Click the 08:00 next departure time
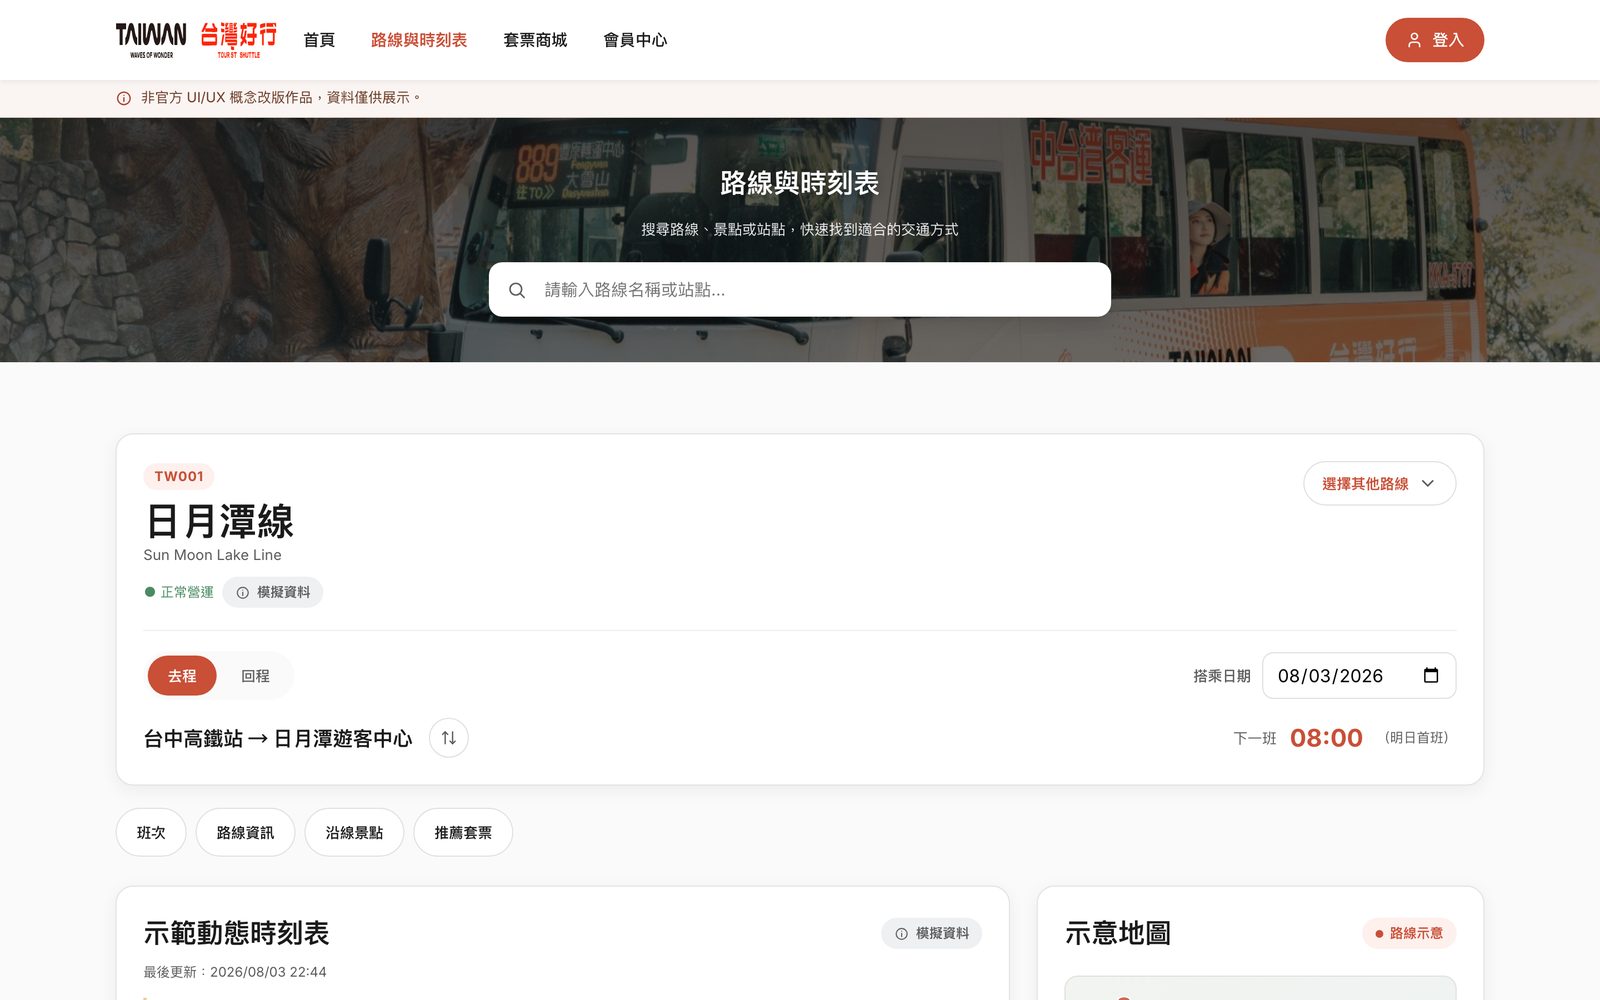Viewport: 1600px width, 1000px height. [x=1326, y=738]
